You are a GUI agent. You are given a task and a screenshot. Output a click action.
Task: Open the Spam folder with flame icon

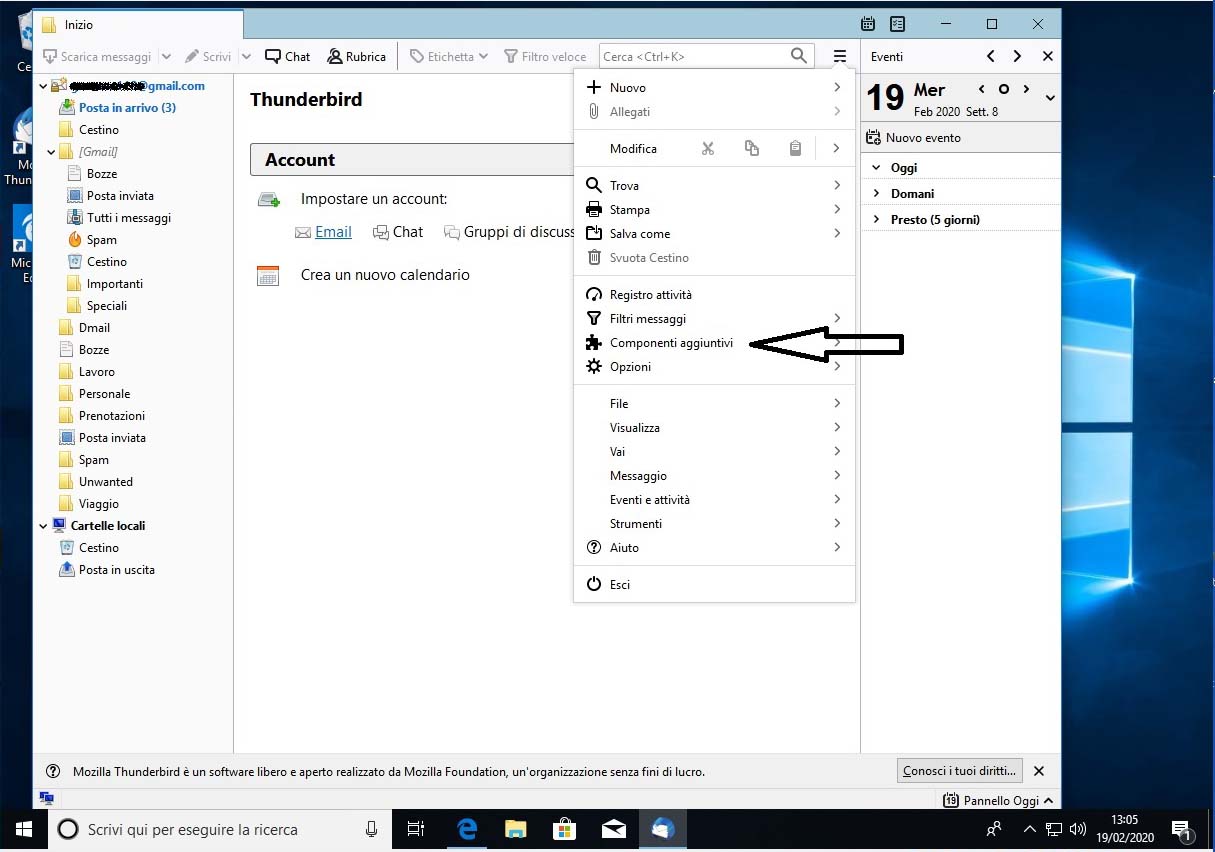102,240
